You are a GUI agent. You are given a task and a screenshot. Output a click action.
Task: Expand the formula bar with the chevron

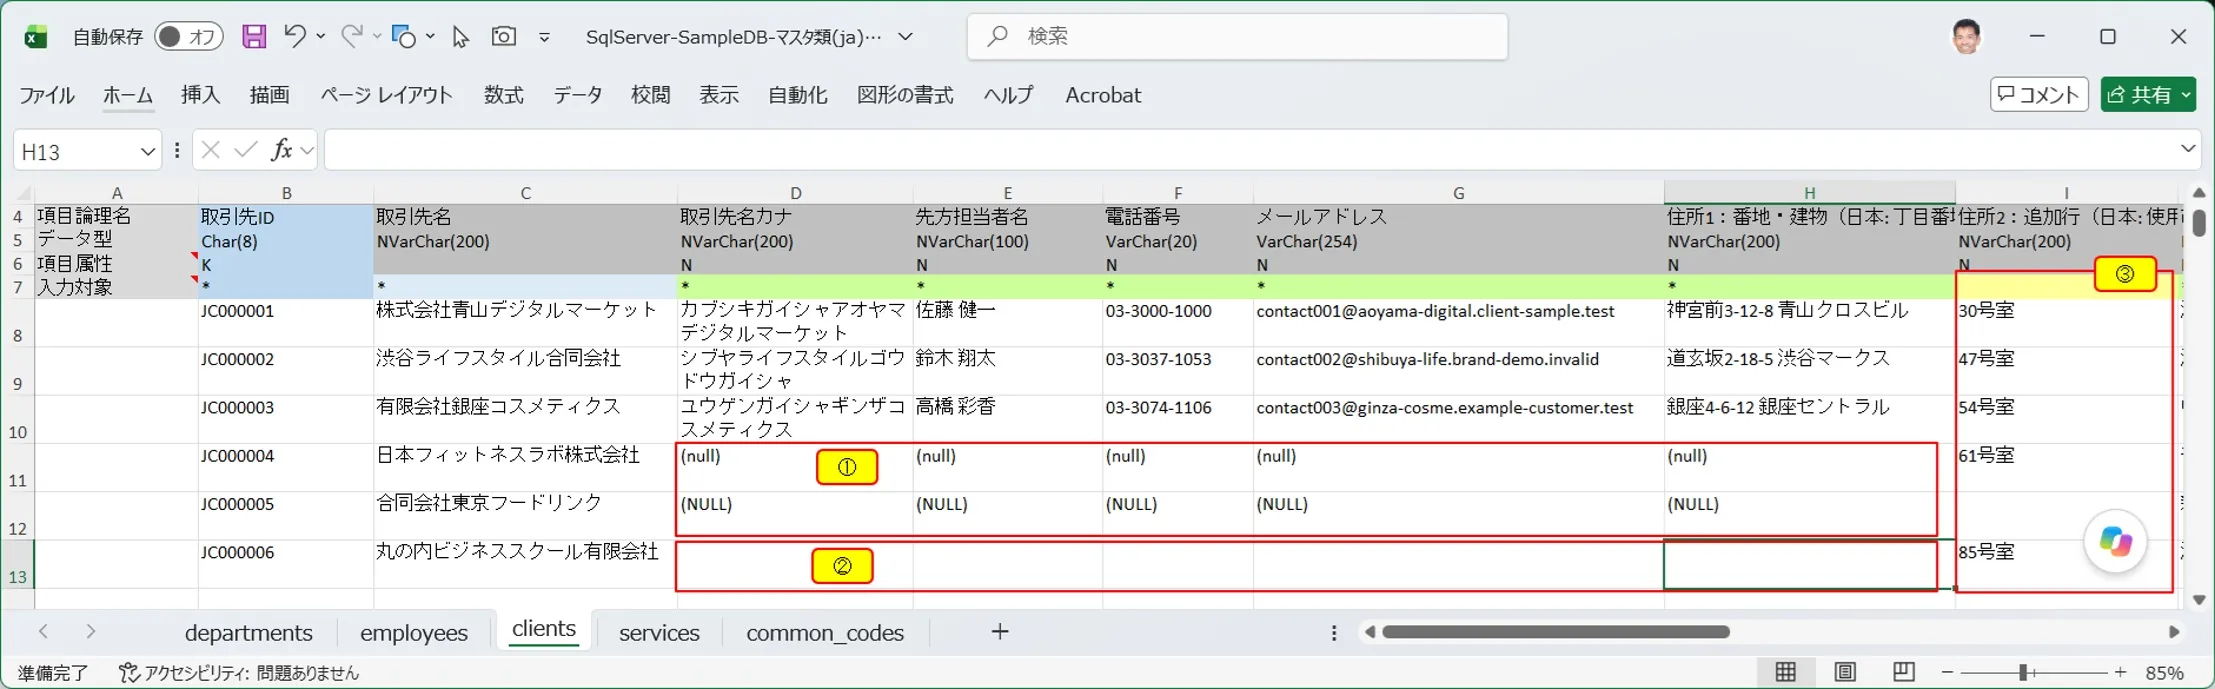2188,149
